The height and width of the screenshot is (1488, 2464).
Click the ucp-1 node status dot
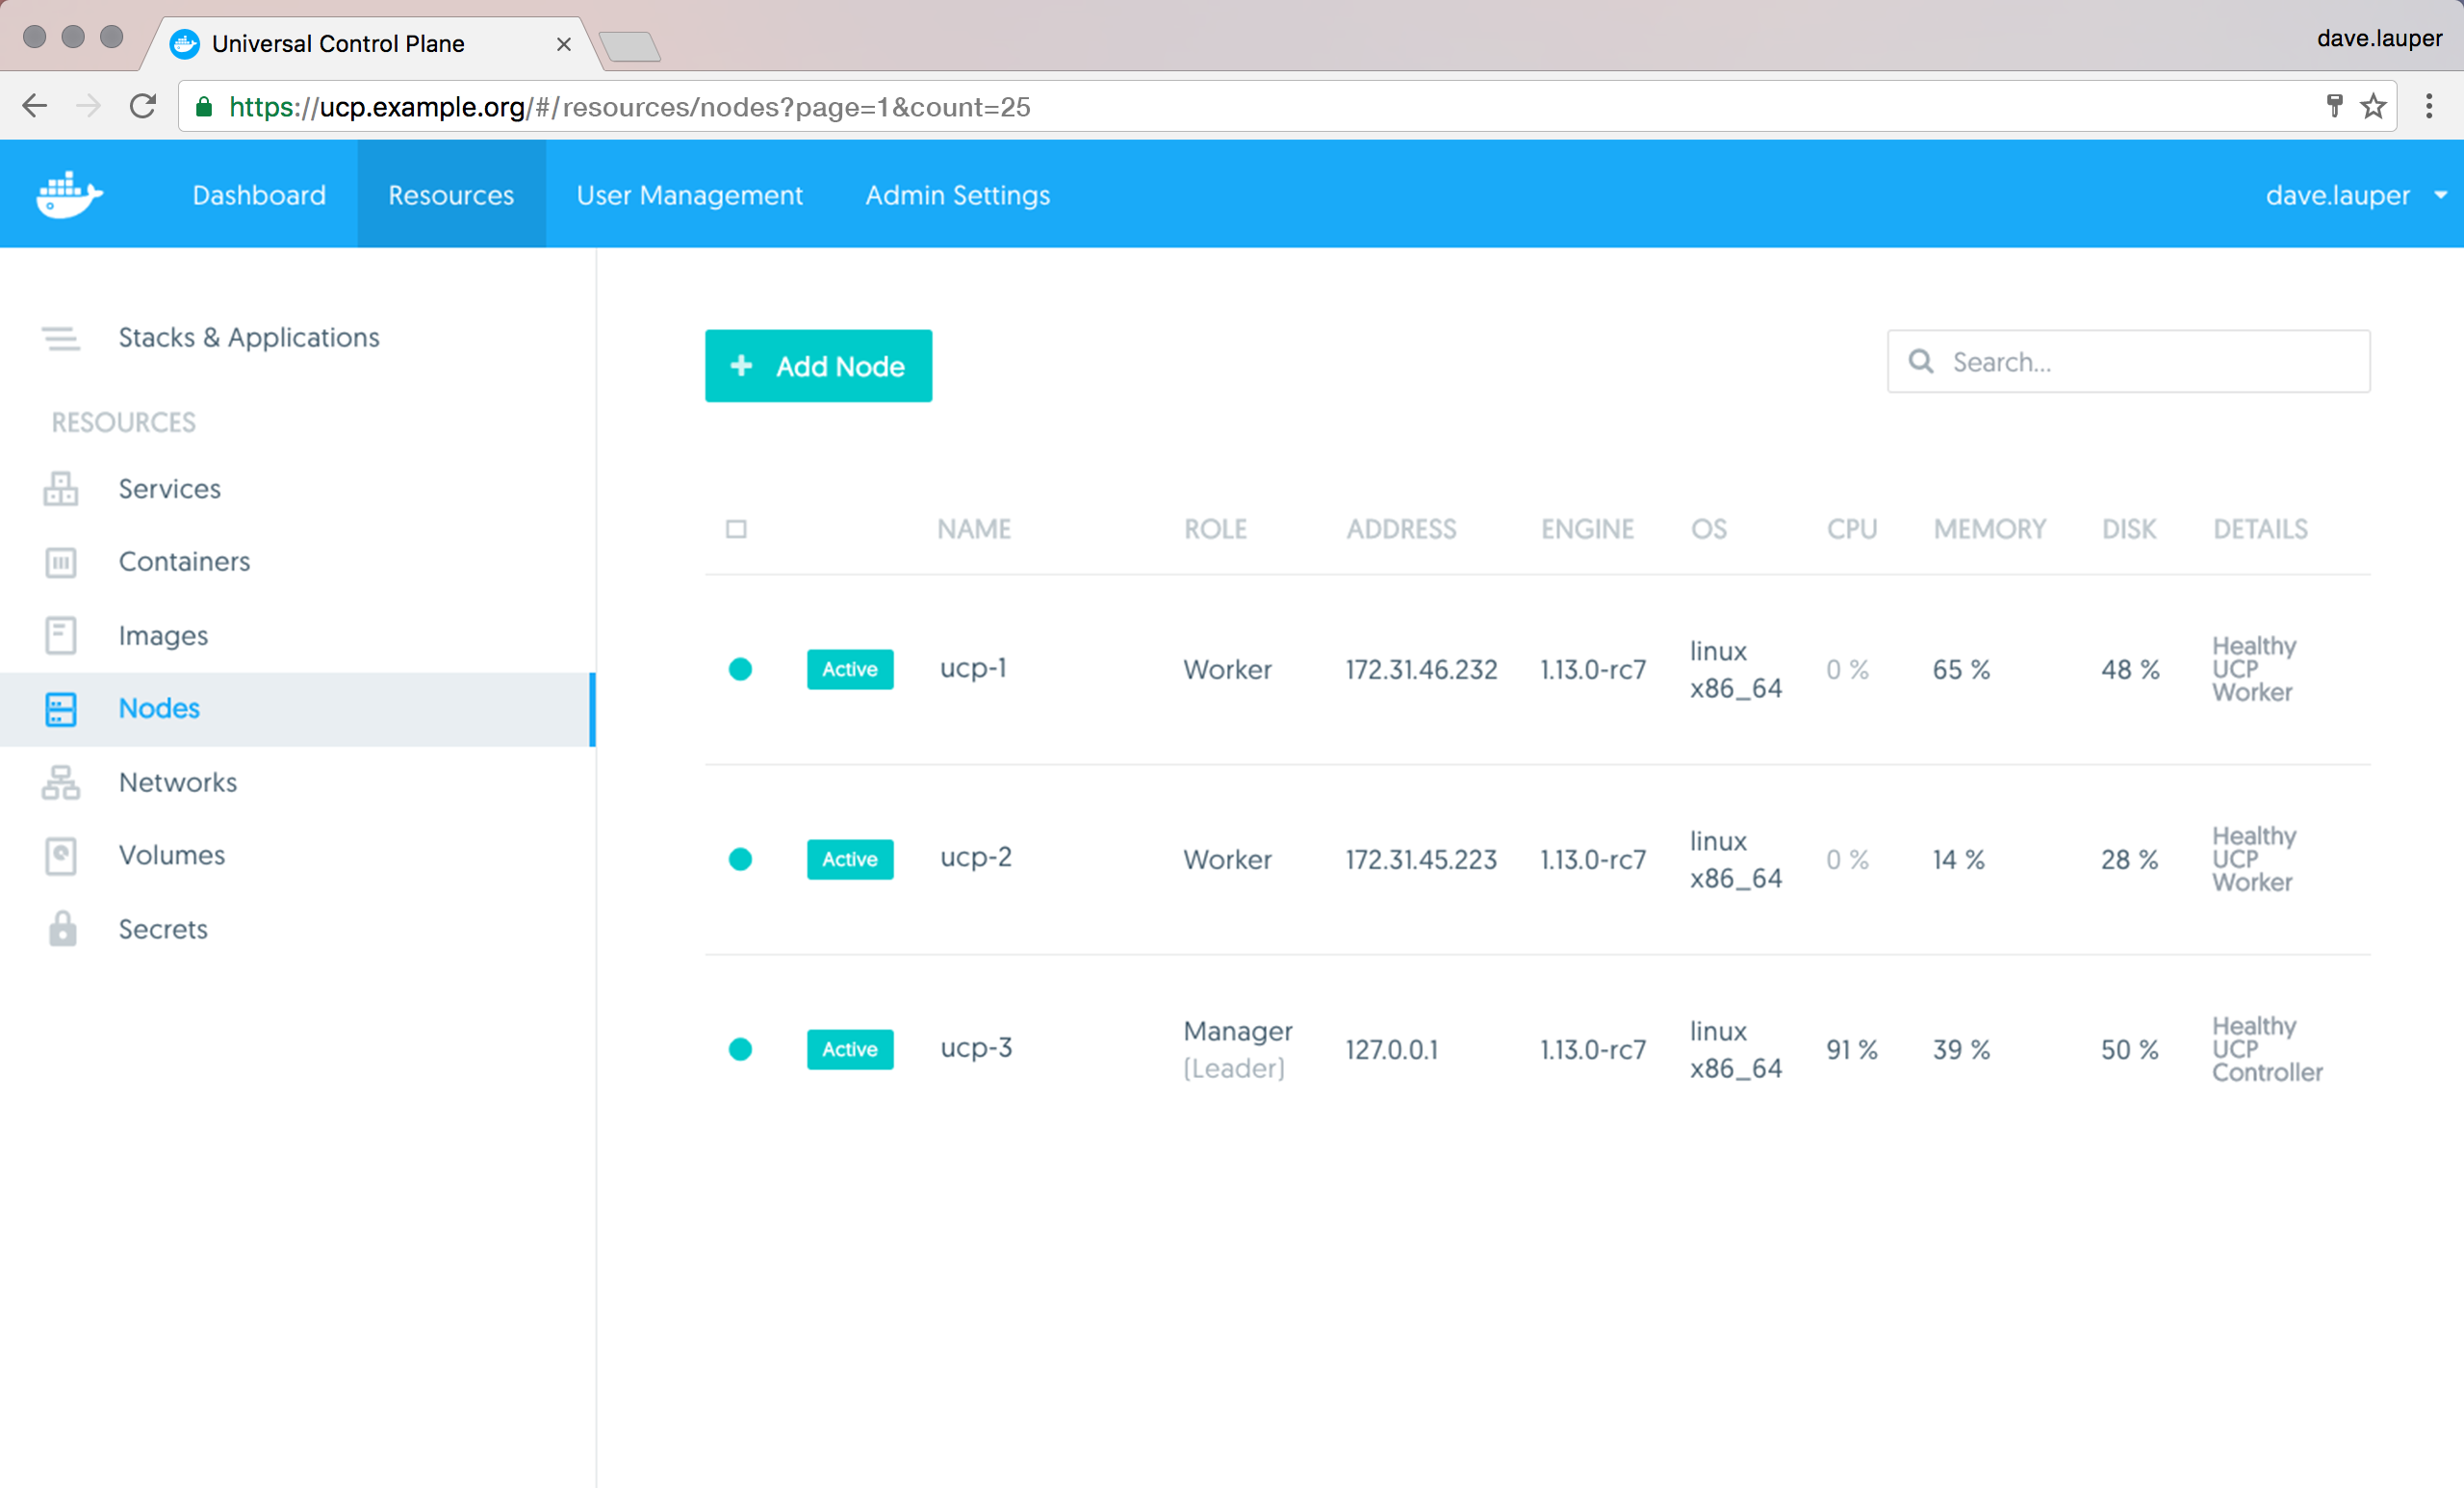tap(740, 669)
